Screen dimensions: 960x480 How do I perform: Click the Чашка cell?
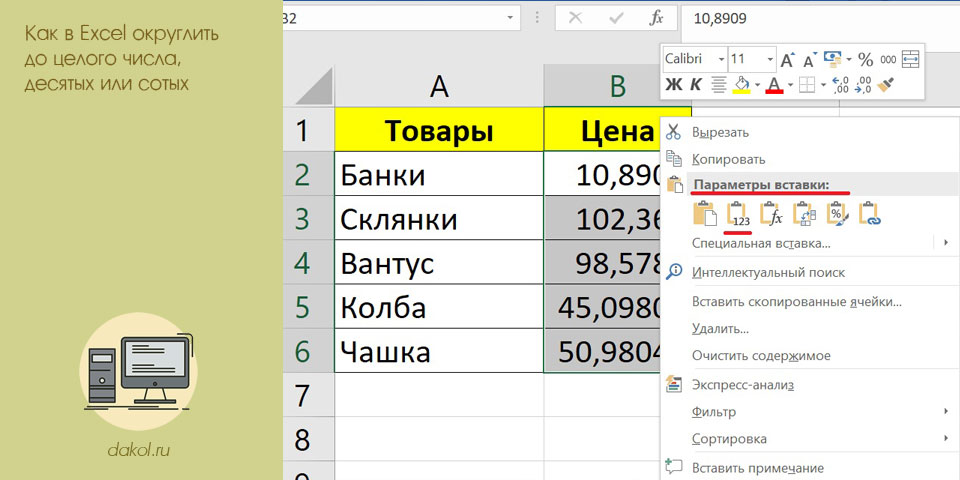click(439, 350)
